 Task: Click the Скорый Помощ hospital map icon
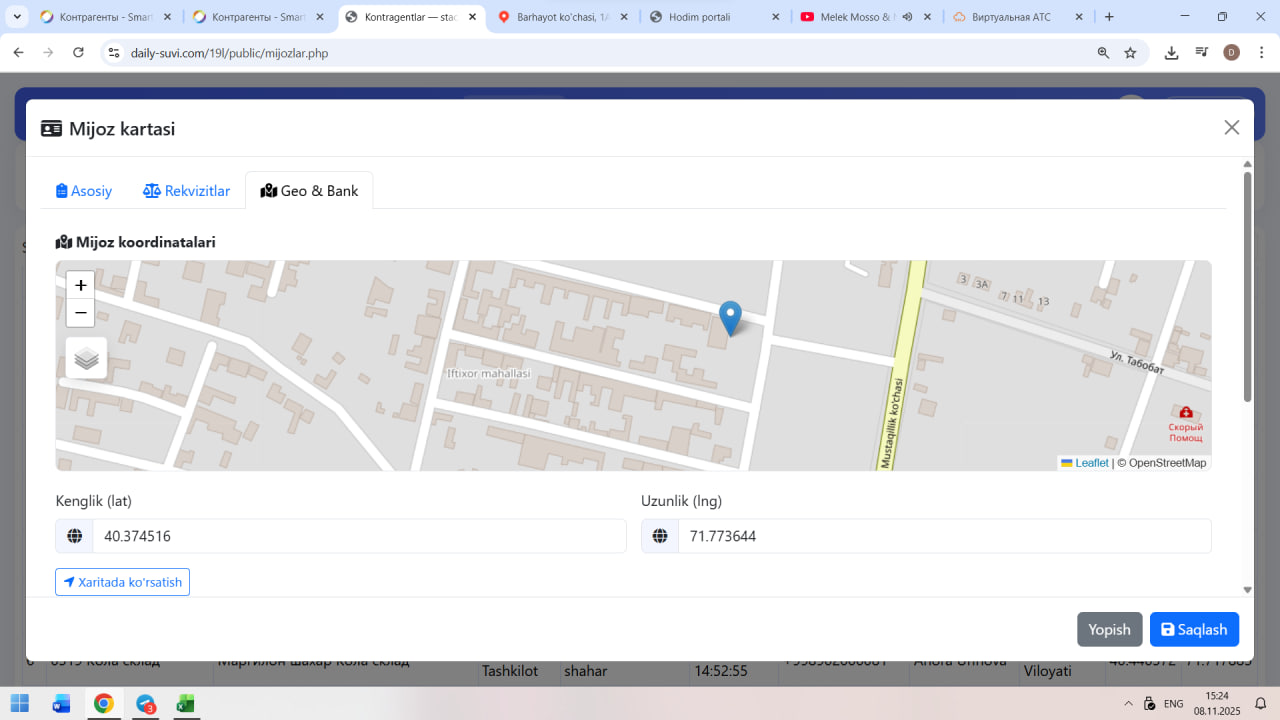tap(1186, 412)
